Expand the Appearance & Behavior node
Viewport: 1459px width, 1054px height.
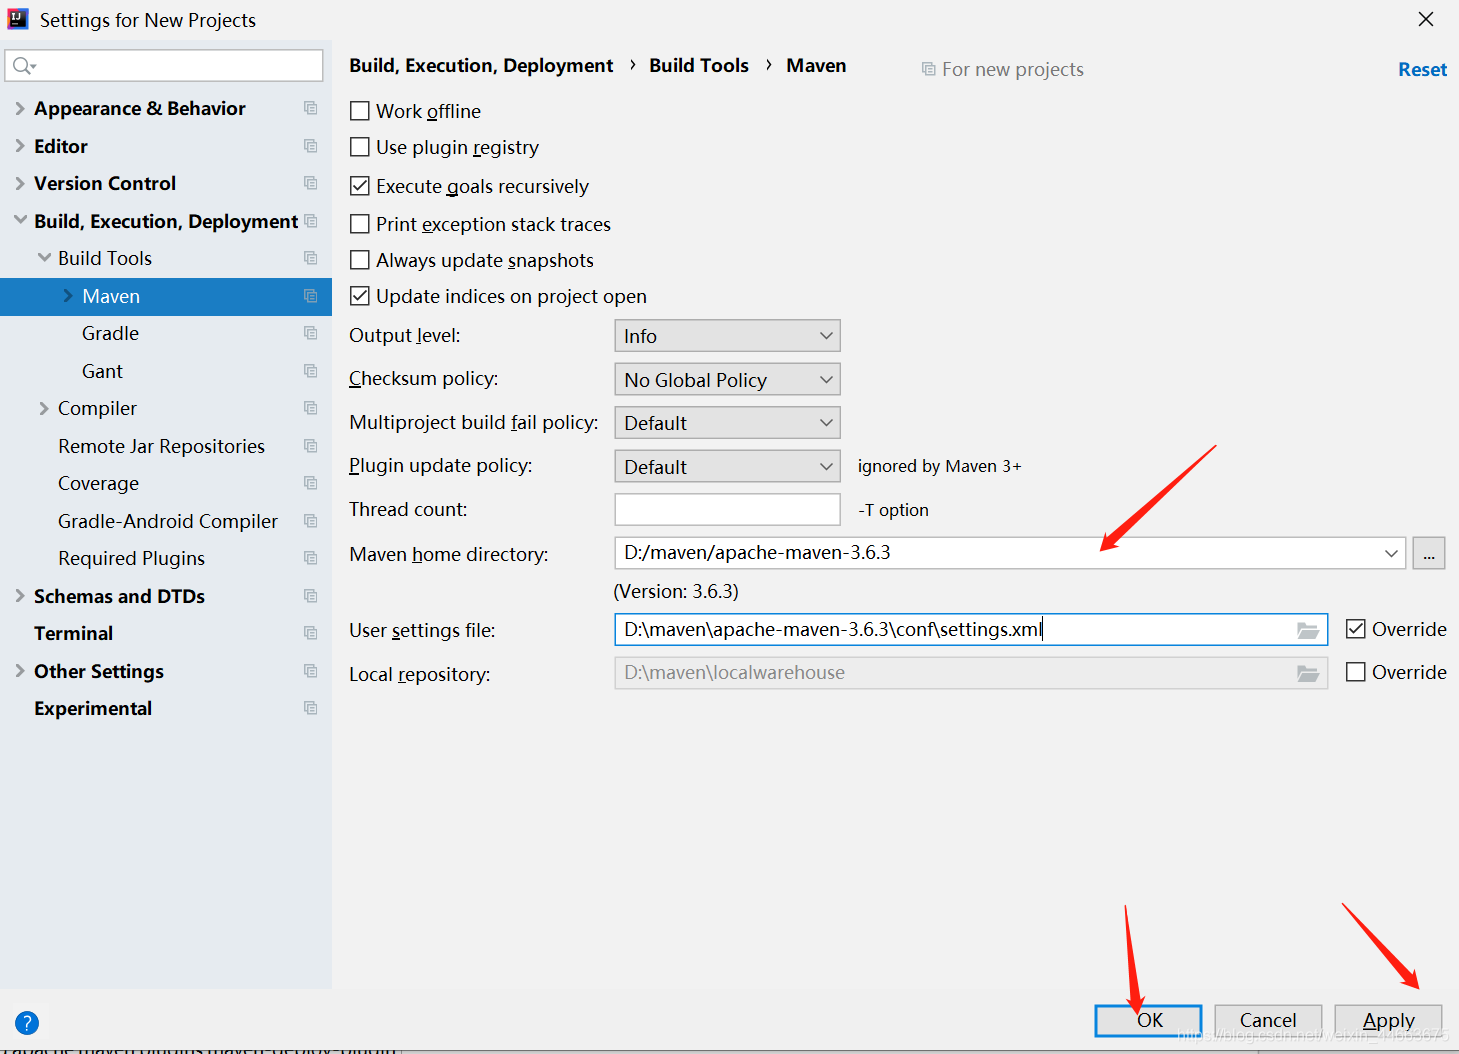pyautogui.click(x=20, y=108)
